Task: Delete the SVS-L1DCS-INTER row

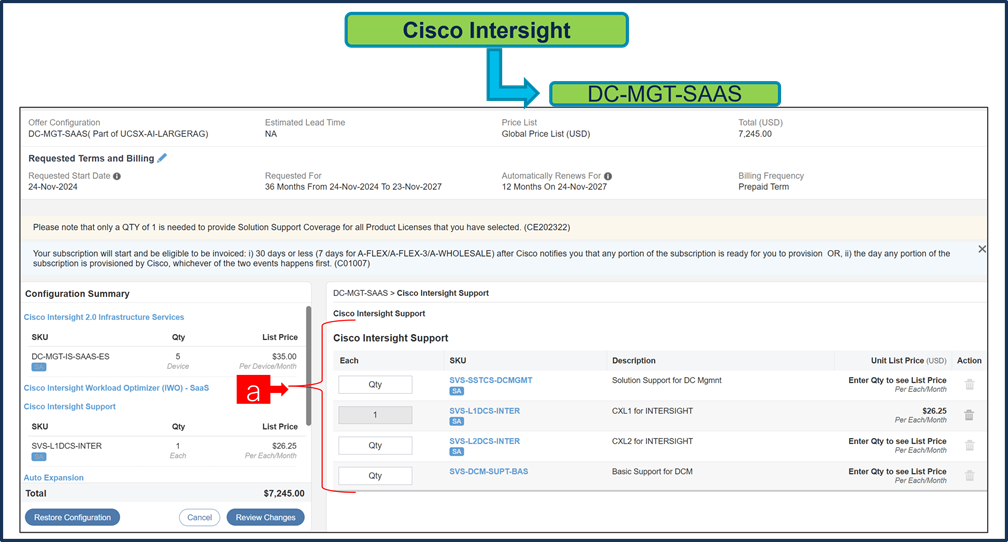Action: coord(969,415)
